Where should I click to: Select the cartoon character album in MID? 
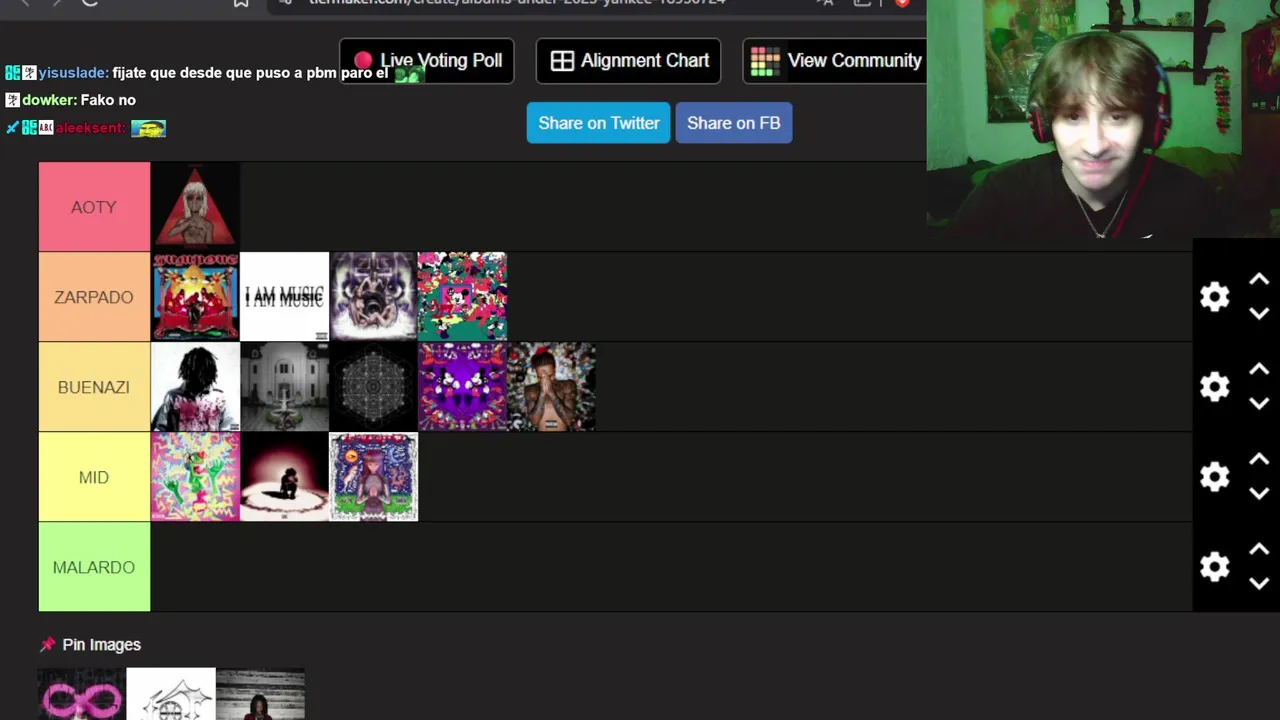(373, 477)
